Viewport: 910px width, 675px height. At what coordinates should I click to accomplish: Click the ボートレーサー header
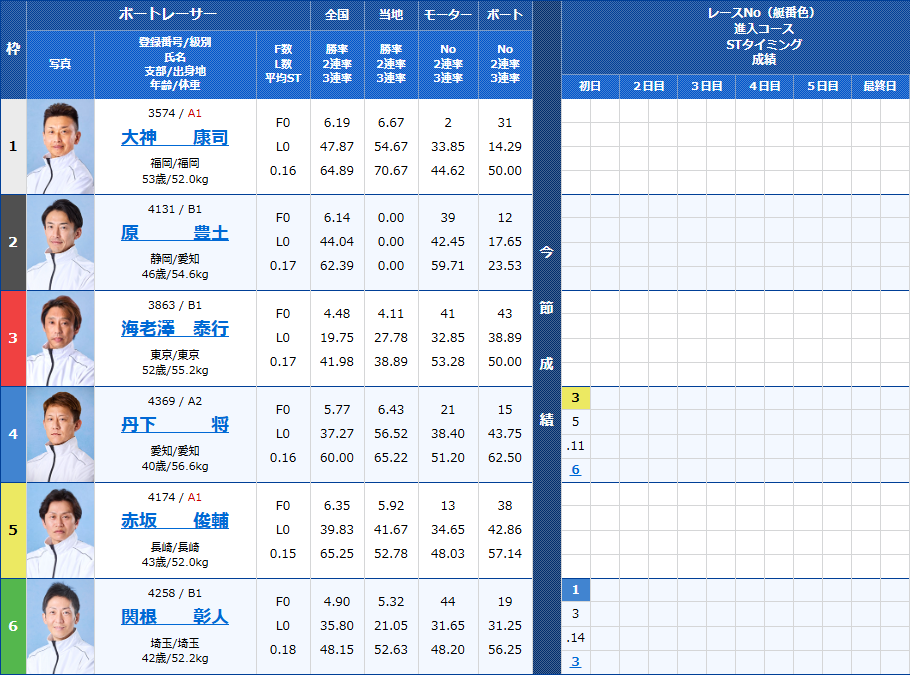168,15
